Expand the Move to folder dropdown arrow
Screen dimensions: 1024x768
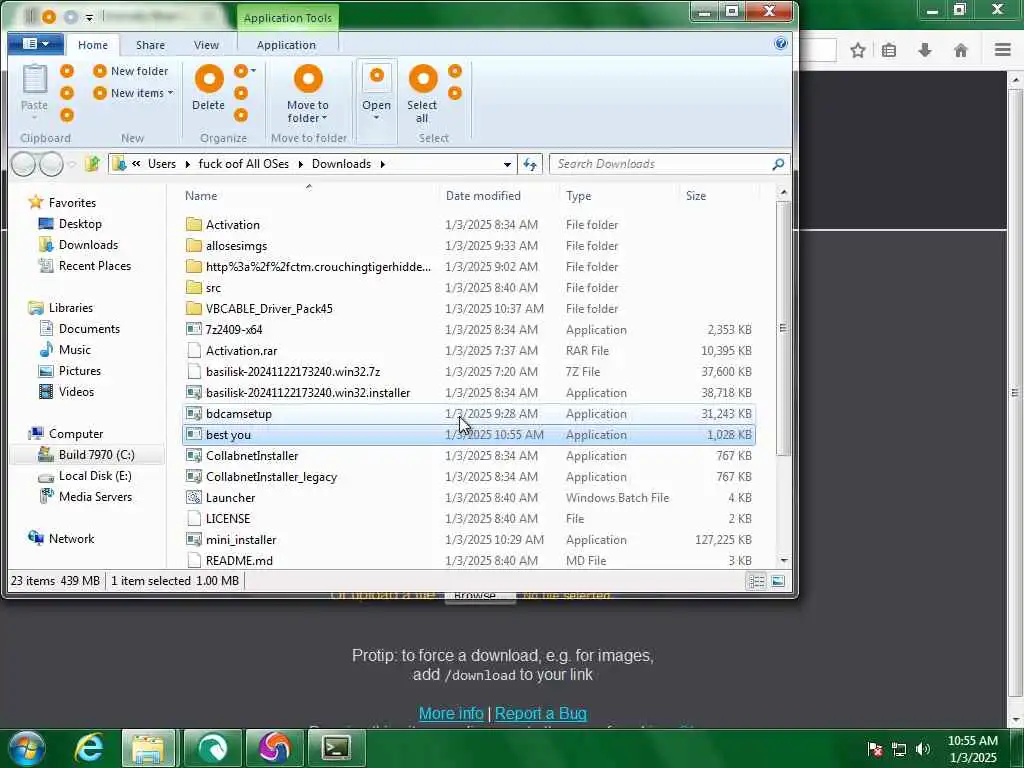(x=324, y=118)
